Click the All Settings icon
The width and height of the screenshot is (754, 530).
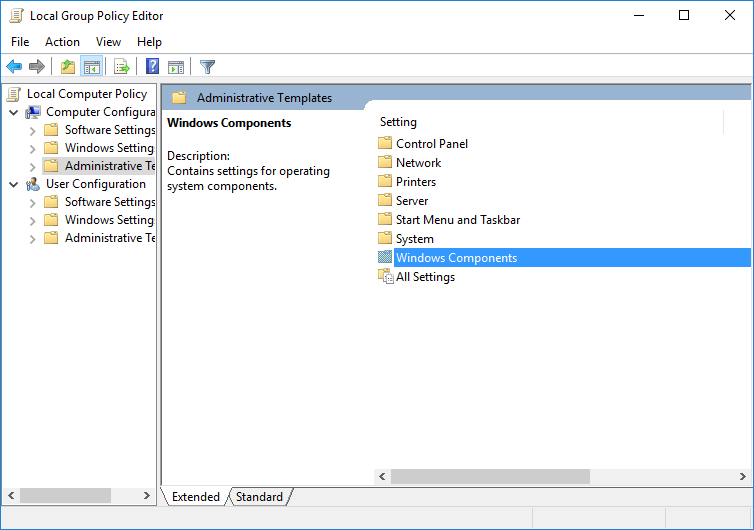tap(386, 277)
